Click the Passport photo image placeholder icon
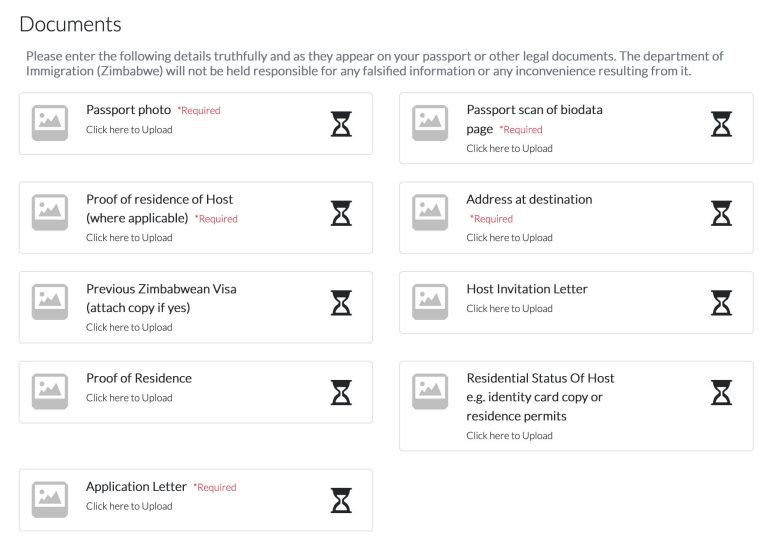The width and height of the screenshot is (768, 544). click(50, 123)
